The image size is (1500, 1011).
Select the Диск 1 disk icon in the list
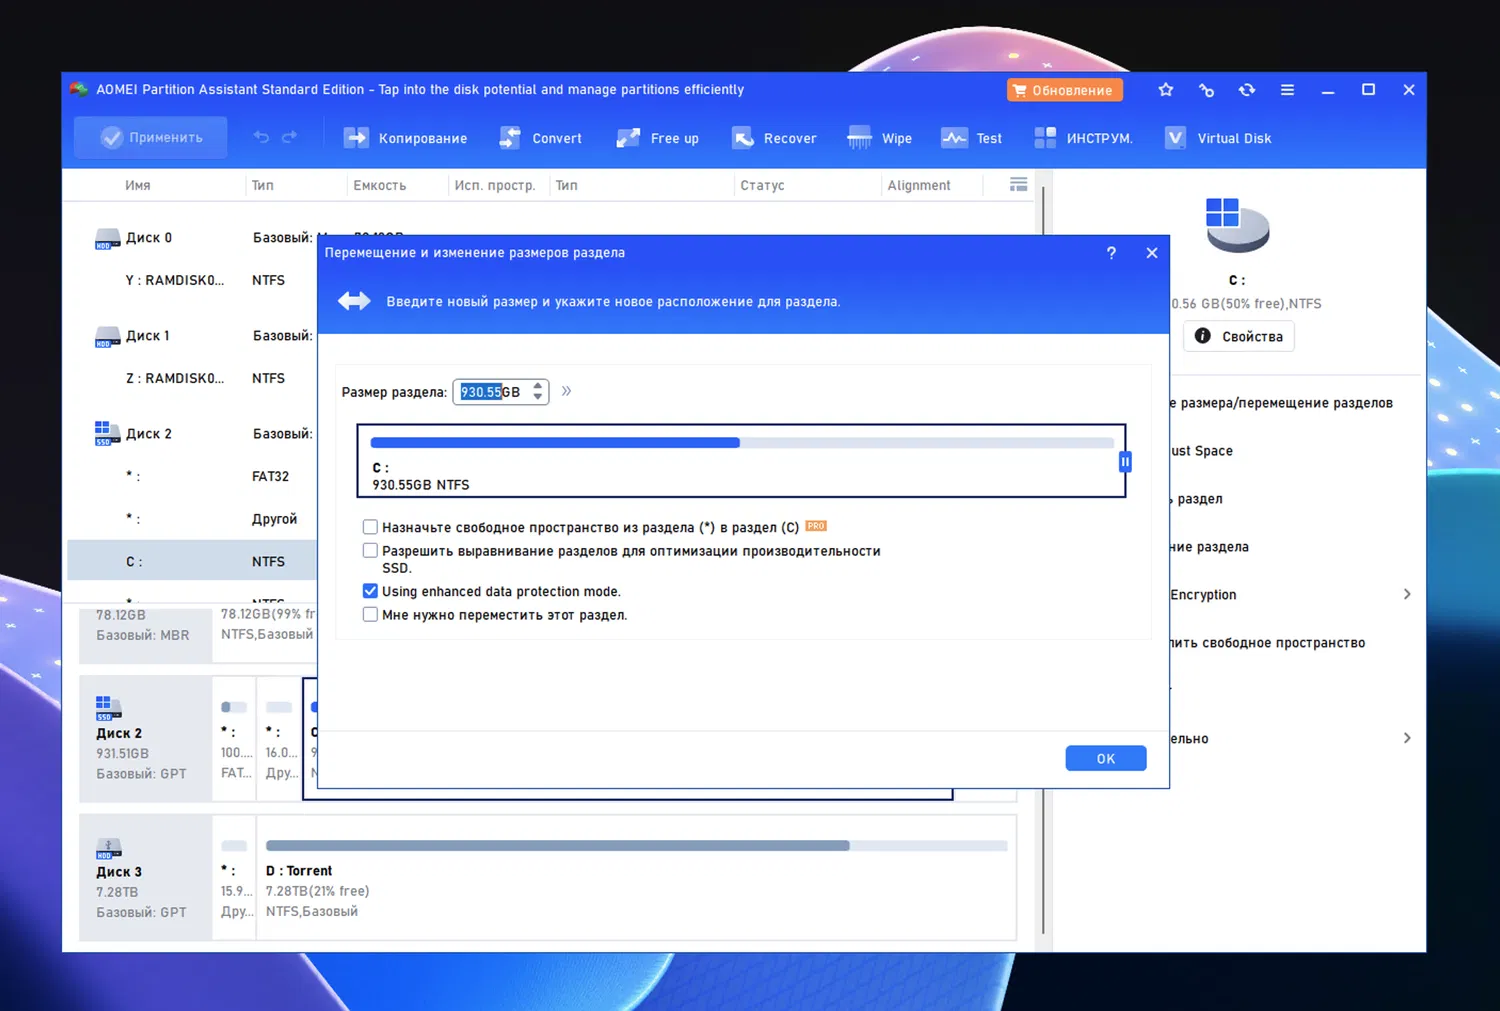click(x=107, y=337)
